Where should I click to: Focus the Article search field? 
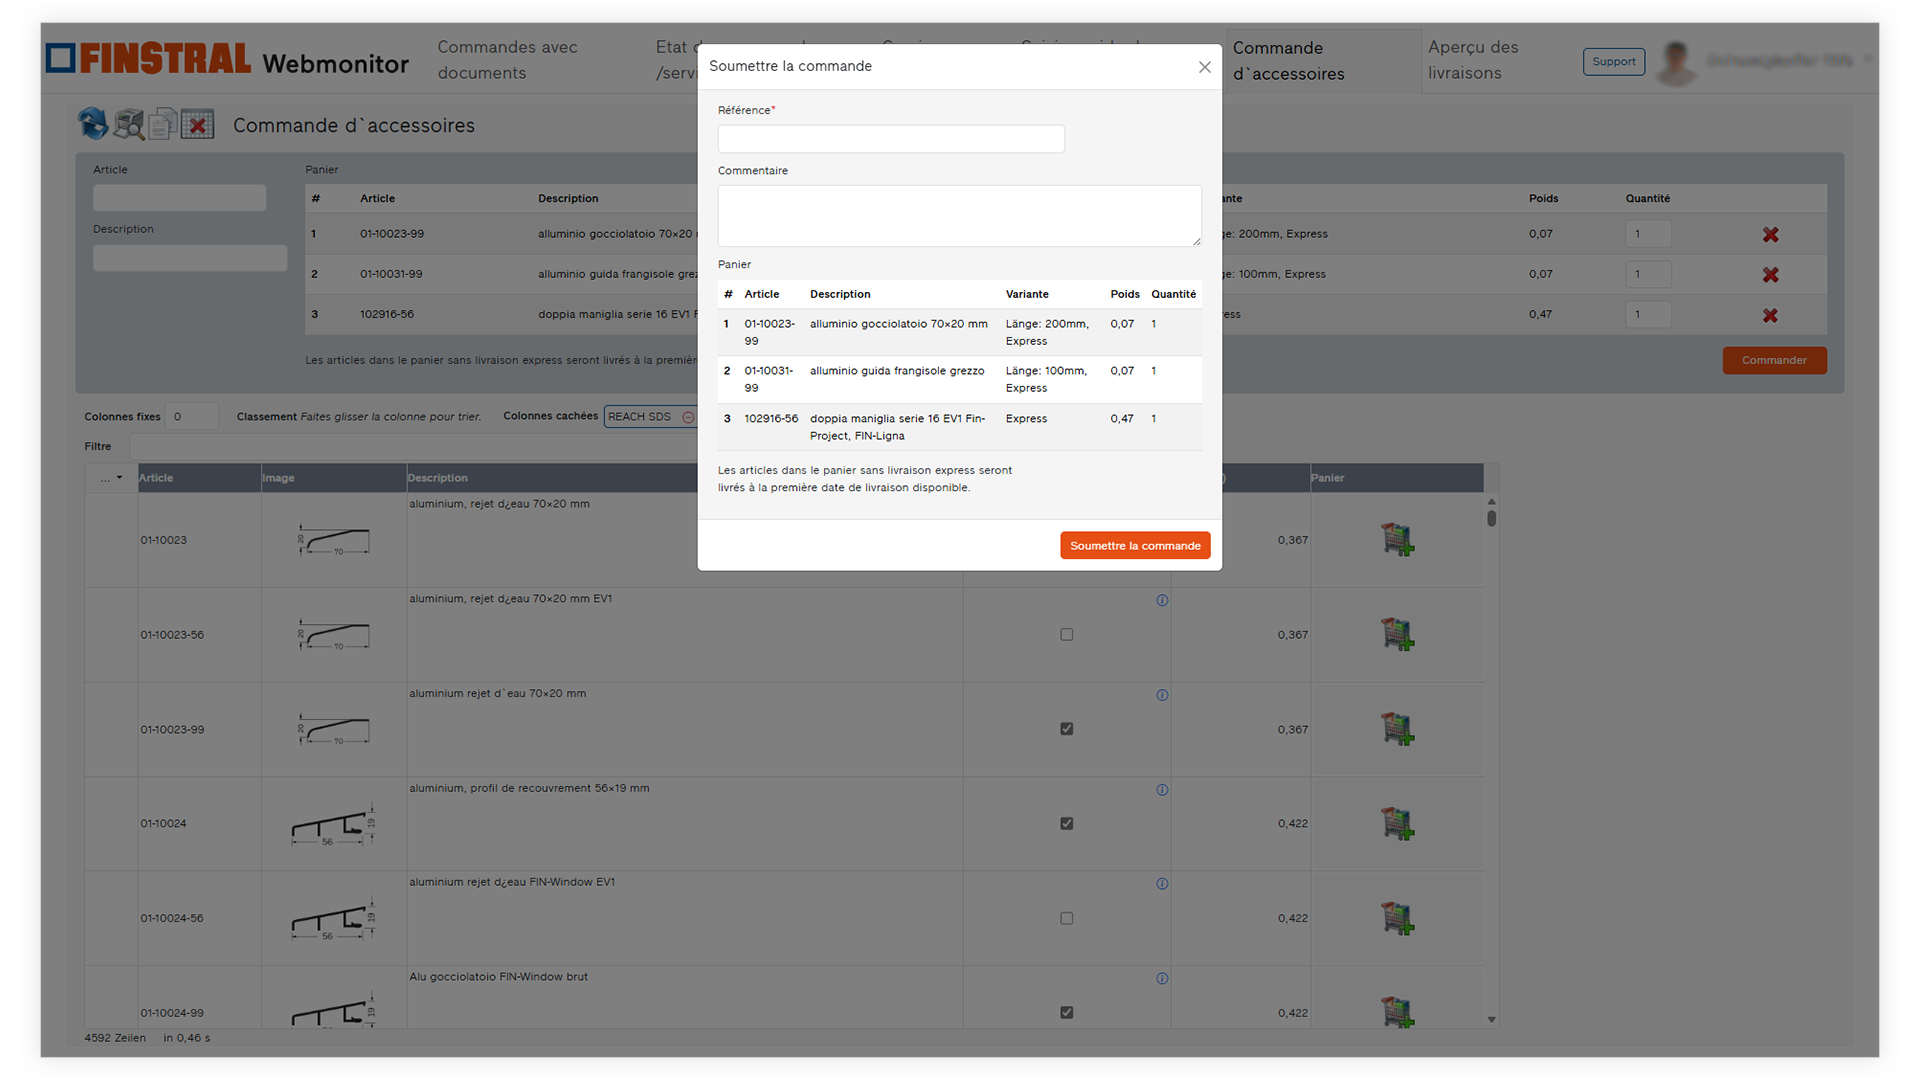[179, 198]
